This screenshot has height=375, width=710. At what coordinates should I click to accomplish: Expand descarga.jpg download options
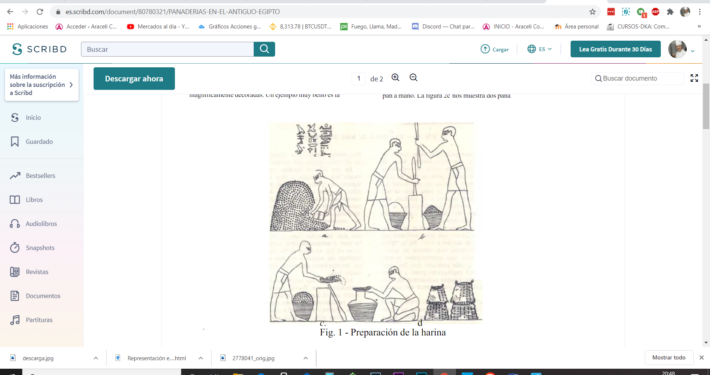[x=96, y=358]
